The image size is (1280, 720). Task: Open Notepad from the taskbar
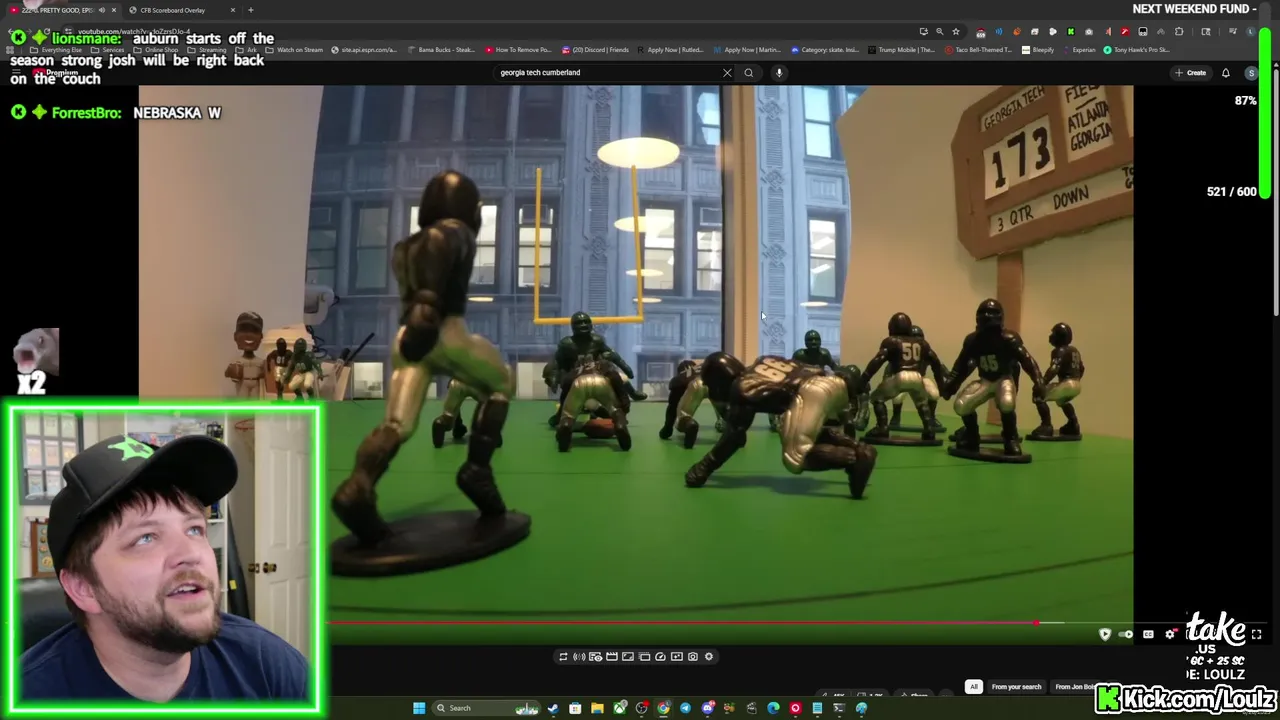pos(817,708)
